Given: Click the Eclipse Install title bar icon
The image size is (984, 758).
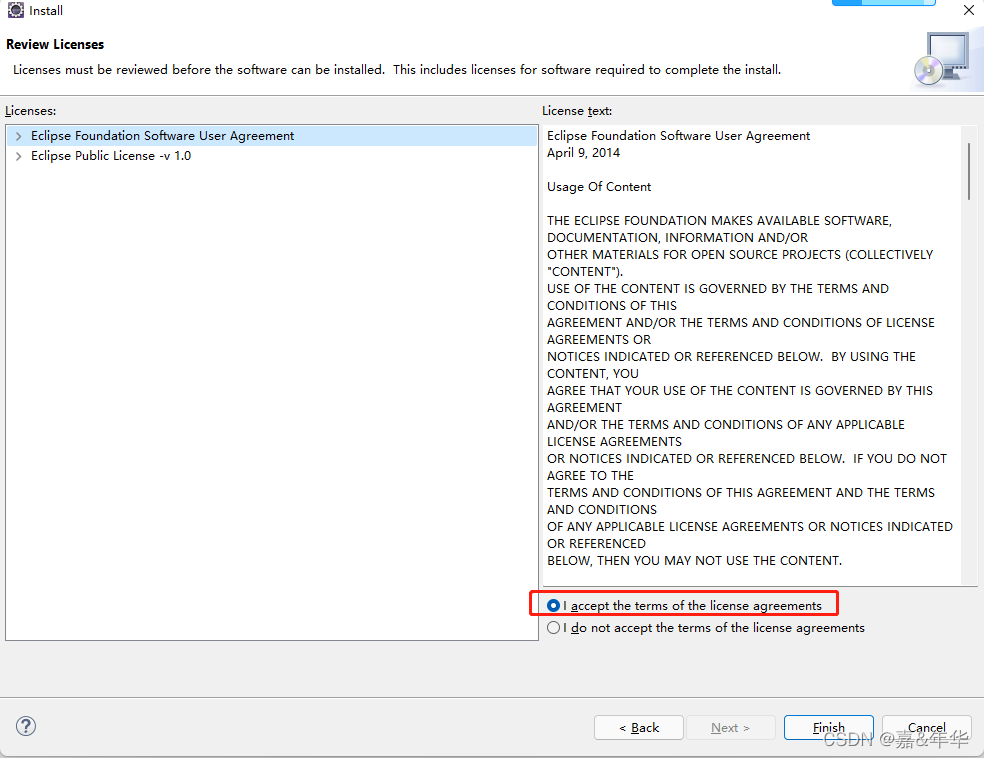Looking at the screenshot, I should click(x=16, y=11).
